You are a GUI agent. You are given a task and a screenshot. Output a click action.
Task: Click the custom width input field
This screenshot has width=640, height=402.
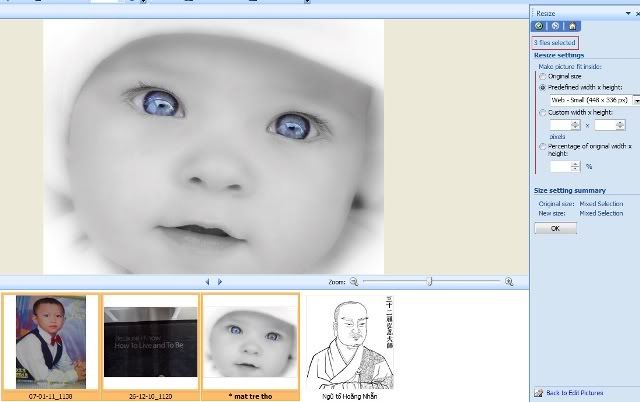point(560,125)
